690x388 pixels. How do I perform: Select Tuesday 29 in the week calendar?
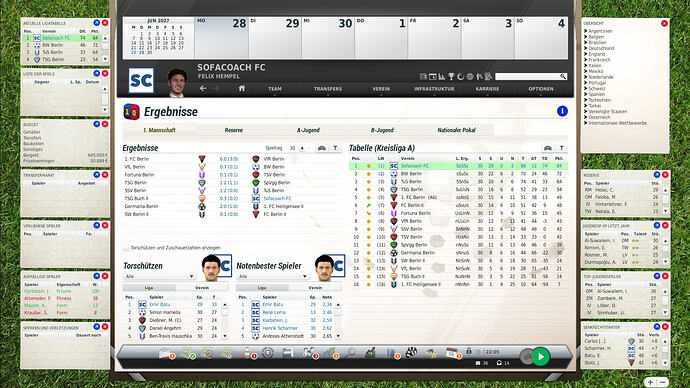pos(275,38)
